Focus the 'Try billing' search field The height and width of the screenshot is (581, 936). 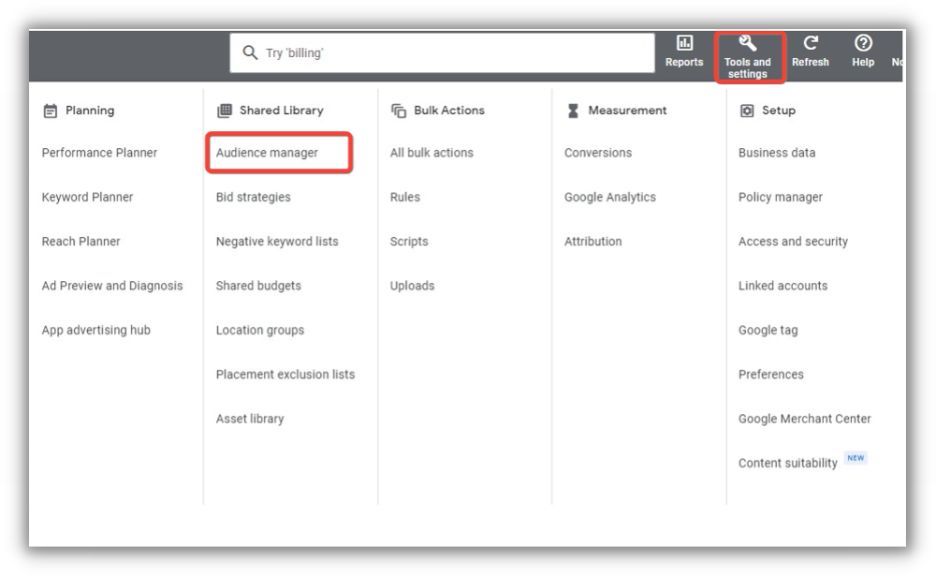(442, 53)
